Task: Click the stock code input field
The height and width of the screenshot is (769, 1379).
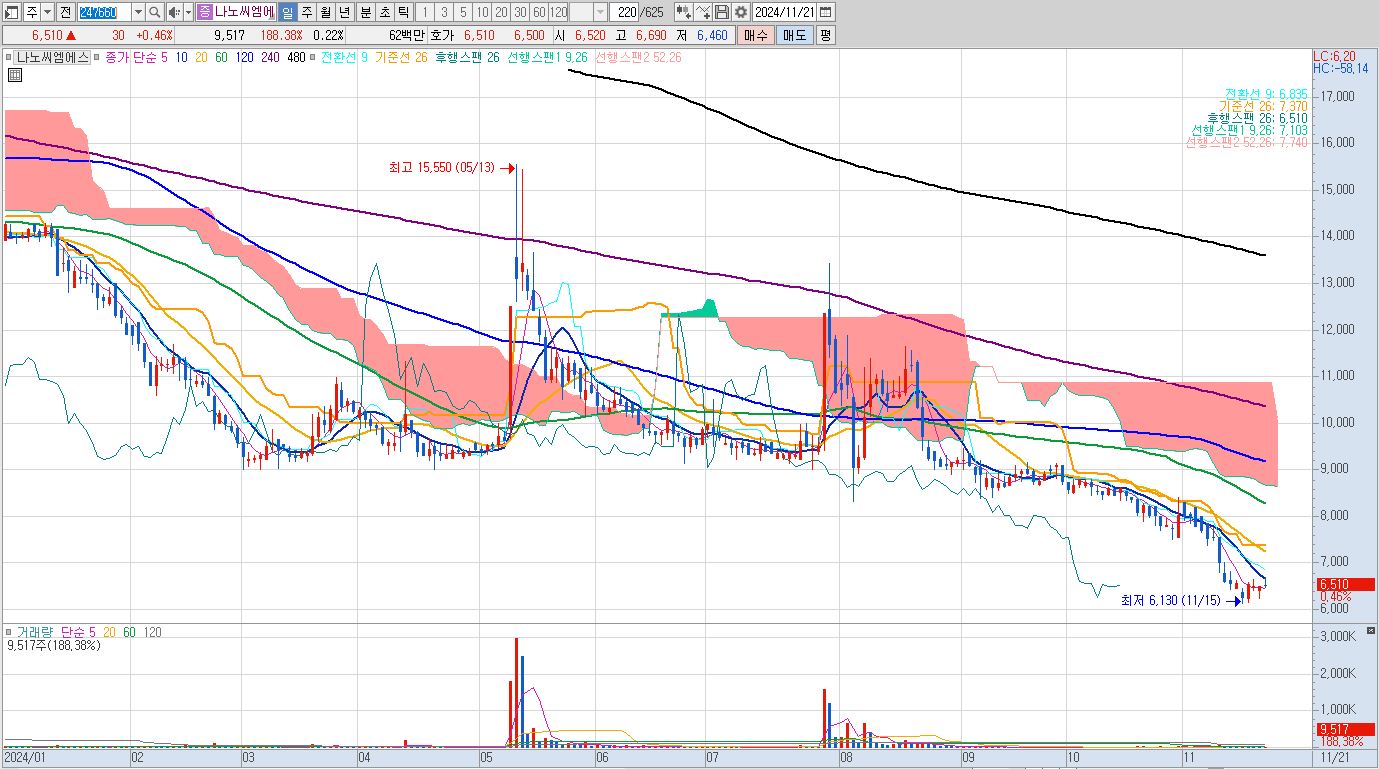Action: coord(104,12)
